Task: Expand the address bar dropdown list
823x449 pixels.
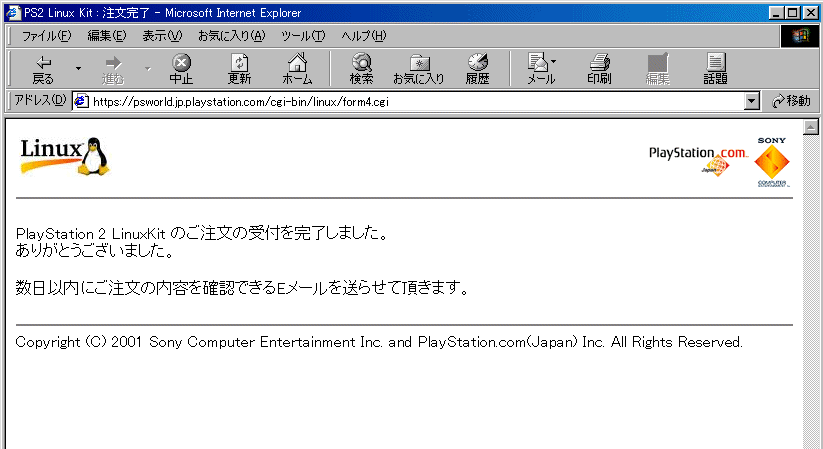Action: [752, 101]
